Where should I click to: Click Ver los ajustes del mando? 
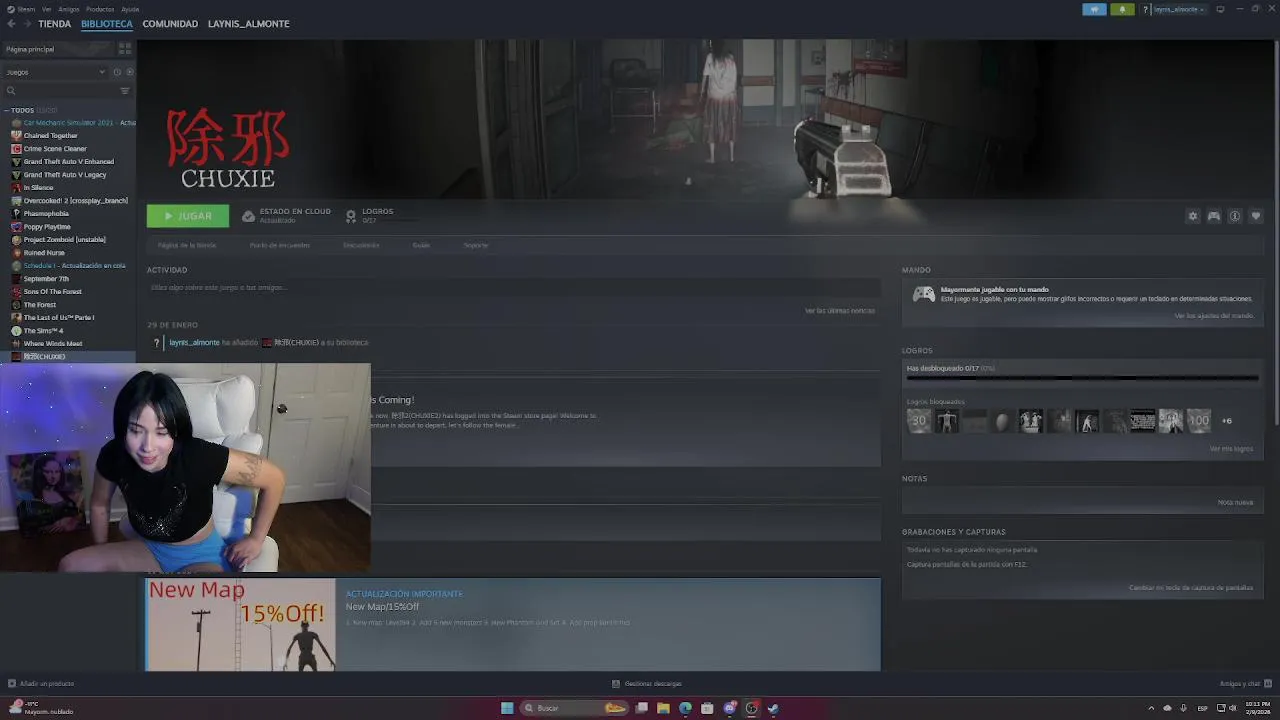pos(1214,316)
